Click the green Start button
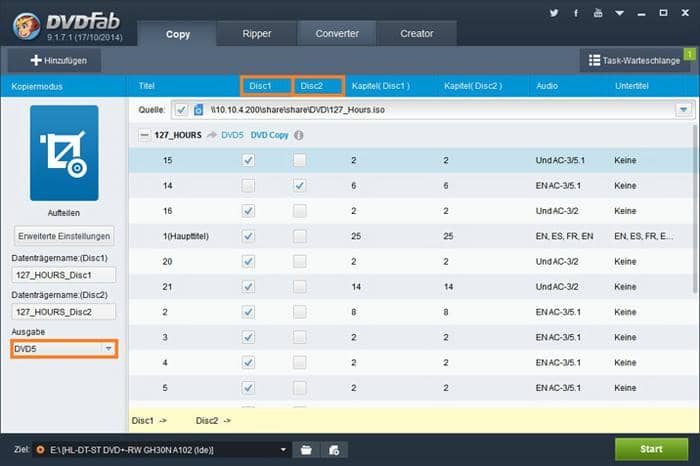Viewport: 700px width, 466px height. click(x=651, y=449)
